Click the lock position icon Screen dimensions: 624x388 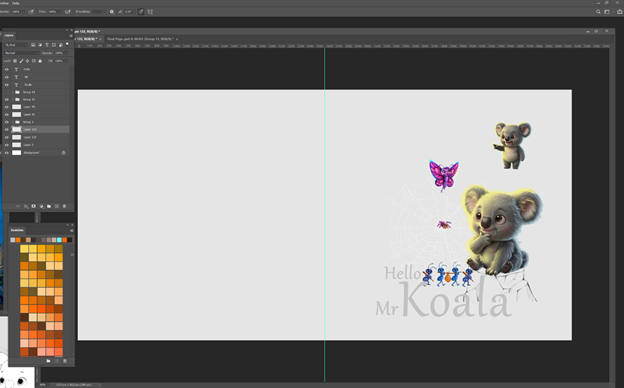click(27, 61)
